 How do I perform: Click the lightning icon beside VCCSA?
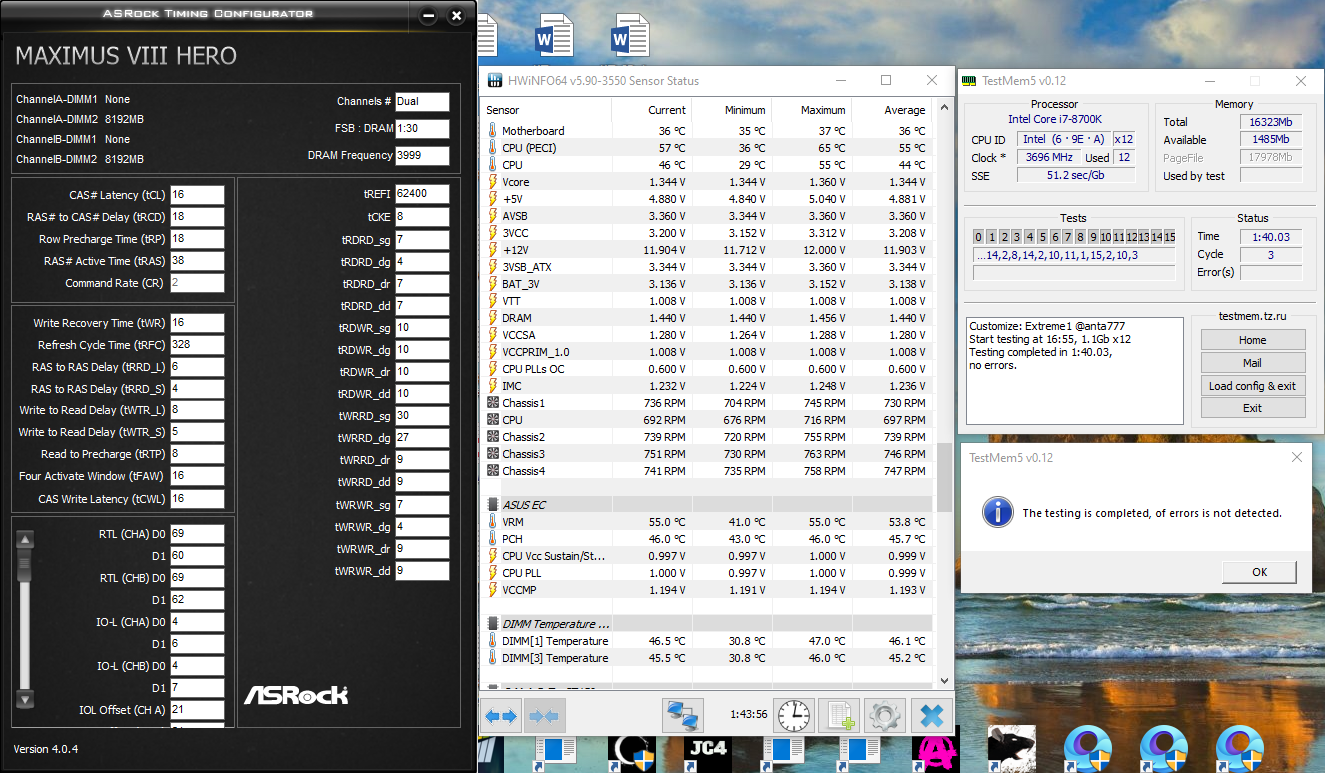tap(492, 334)
